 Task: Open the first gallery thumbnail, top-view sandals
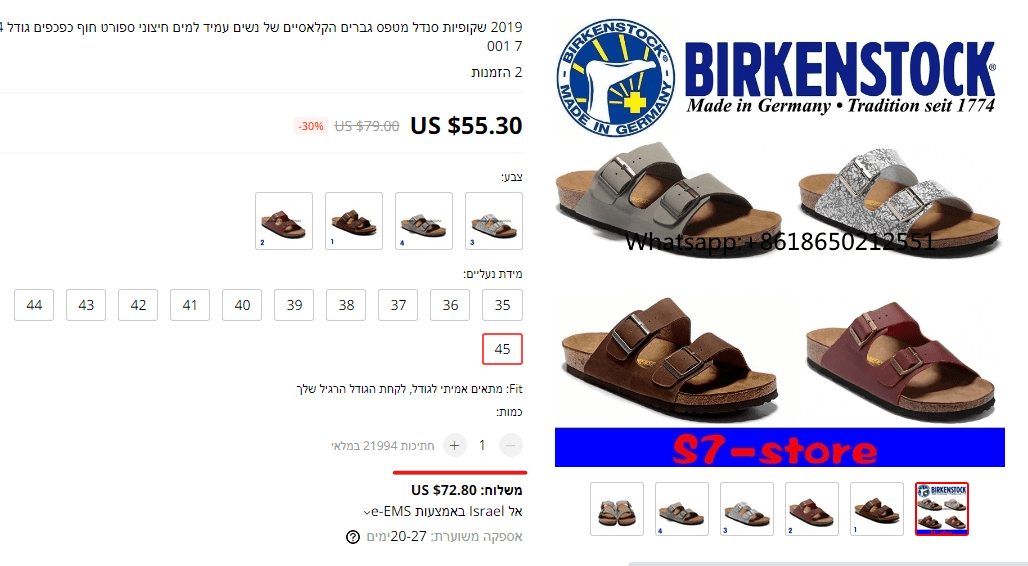point(617,509)
